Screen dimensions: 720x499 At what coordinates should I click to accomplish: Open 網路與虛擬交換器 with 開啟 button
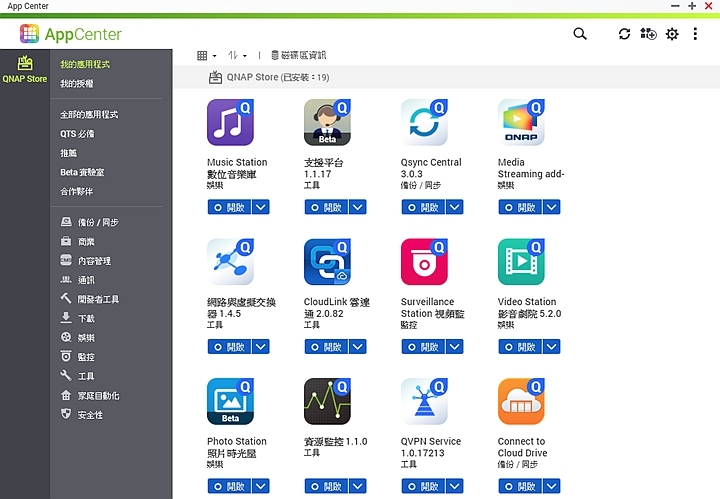pos(229,347)
